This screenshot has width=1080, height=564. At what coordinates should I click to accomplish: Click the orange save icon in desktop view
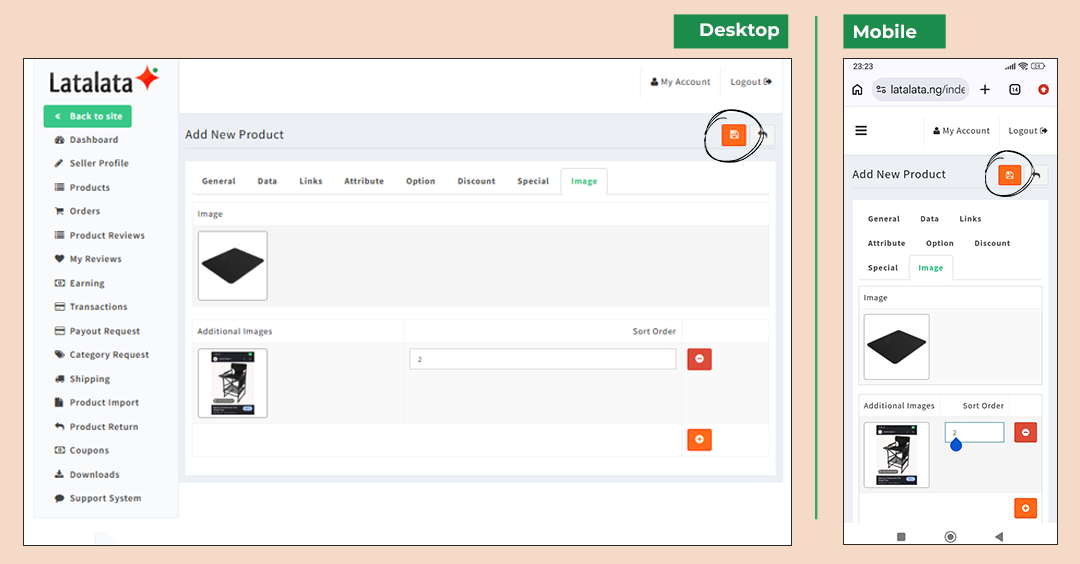click(734, 135)
